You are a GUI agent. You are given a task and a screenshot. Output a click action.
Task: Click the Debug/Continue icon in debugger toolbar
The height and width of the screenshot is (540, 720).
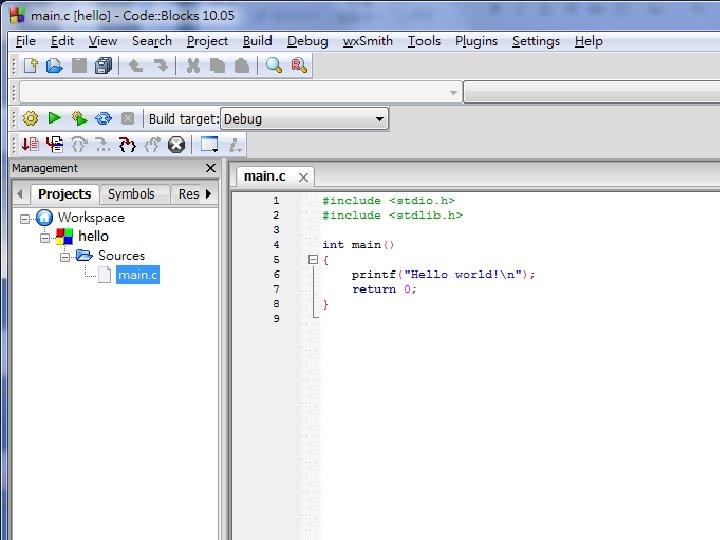tap(30, 145)
